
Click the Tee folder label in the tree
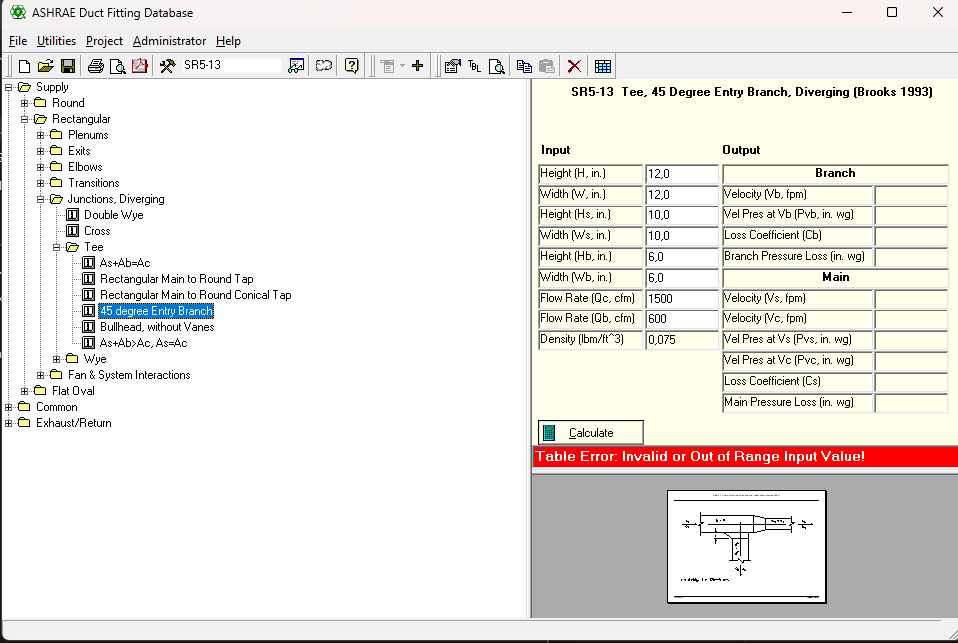(x=93, y=247)
